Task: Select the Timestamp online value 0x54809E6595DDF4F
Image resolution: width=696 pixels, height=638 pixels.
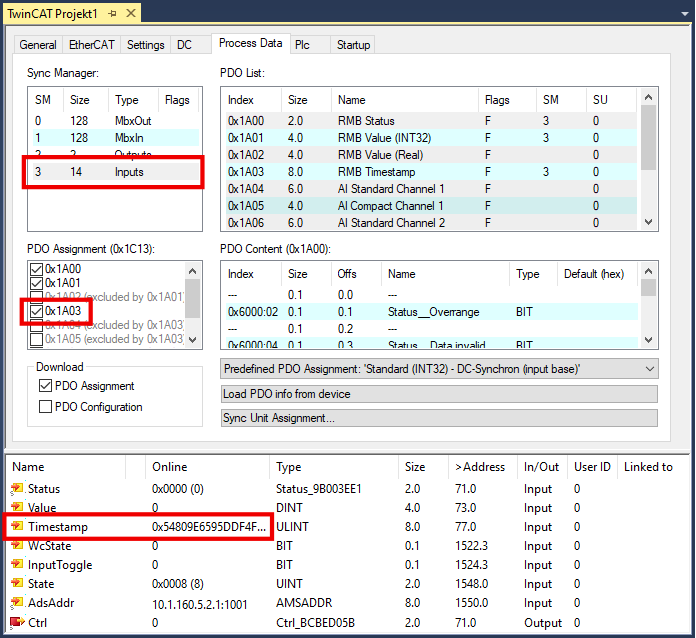Action: point(209,527)
